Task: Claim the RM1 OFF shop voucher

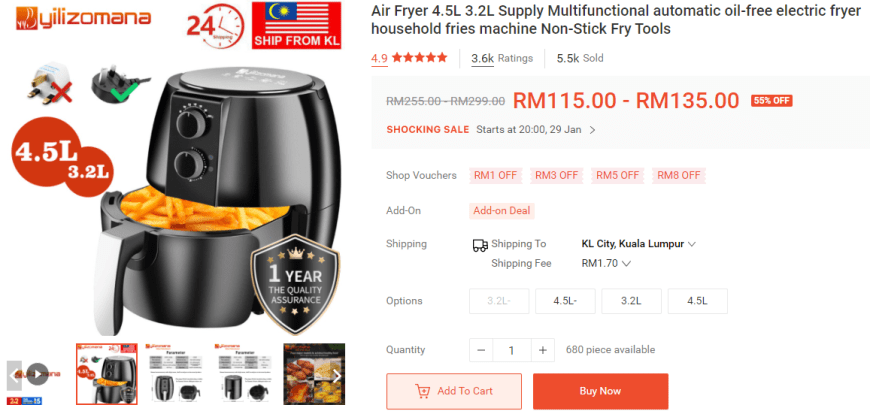Action: coord(495,176)
